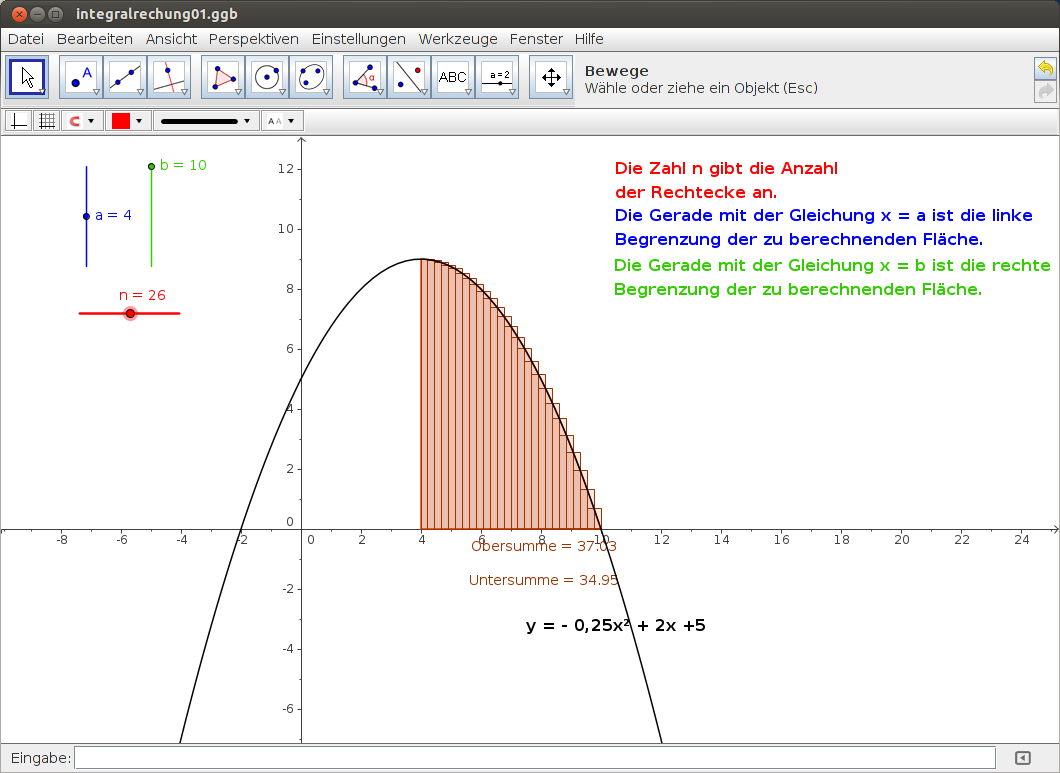Select the Point tool
1060x773 pixels.
[x=79, y=77]
